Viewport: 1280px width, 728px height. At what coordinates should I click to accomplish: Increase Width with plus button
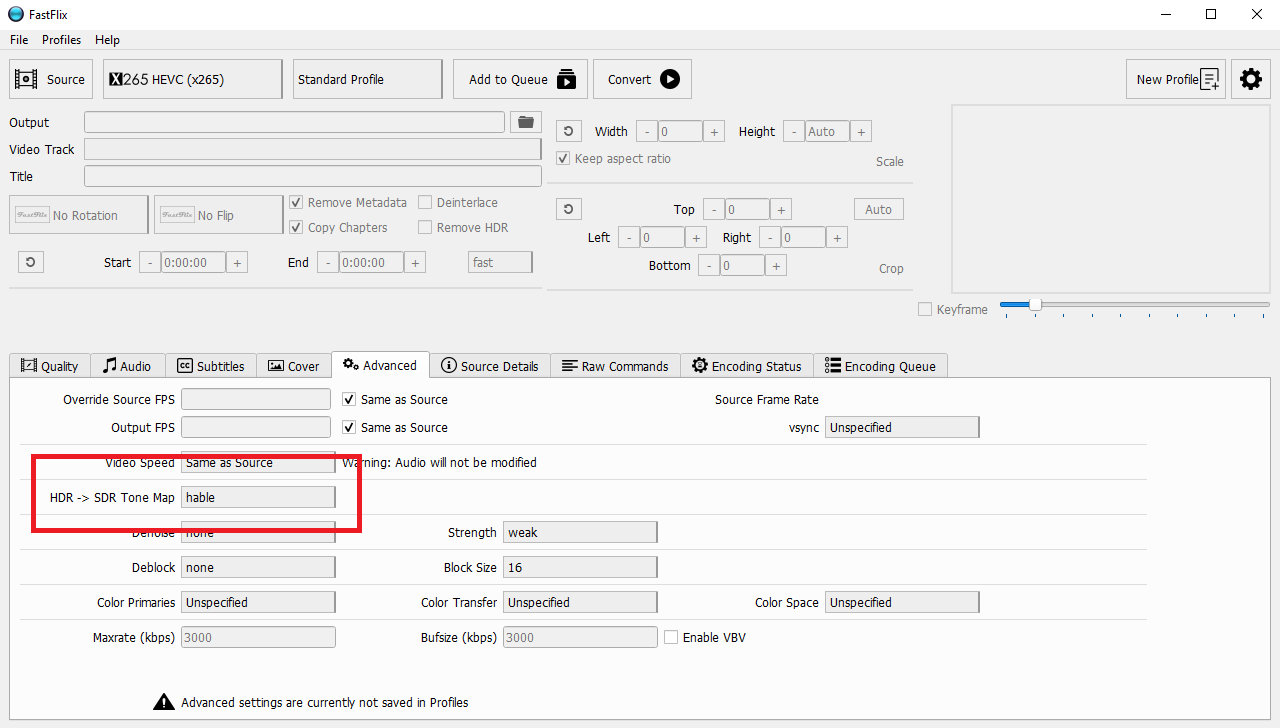coord(714,131)
